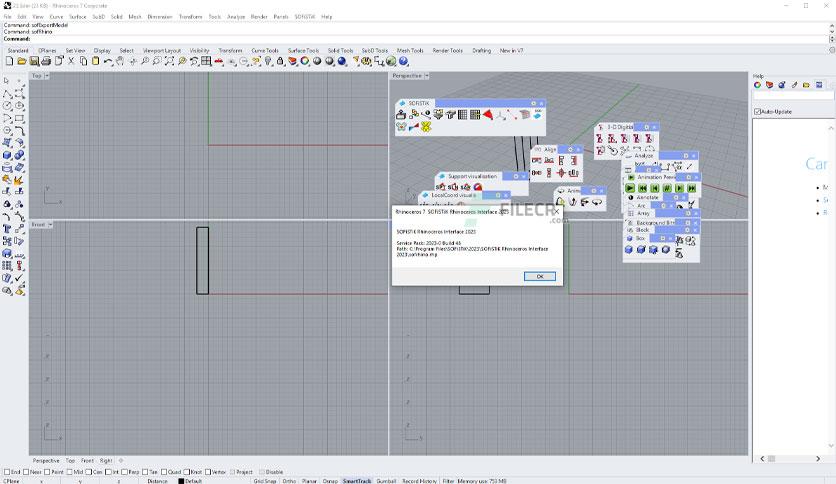The image size is (836, 484).
Task: Select the Circle tool in left sidebar
Action: [x=6, y=106]
